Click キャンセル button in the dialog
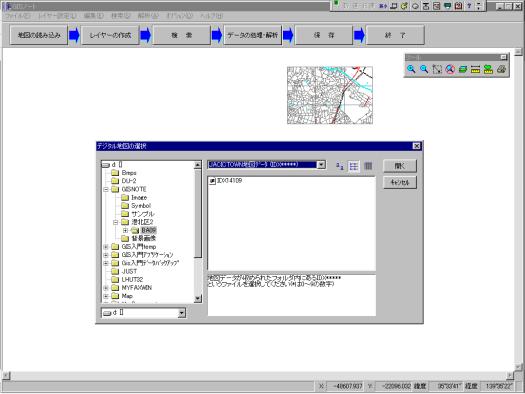The image size is (525, 394). tap(400, 182)
